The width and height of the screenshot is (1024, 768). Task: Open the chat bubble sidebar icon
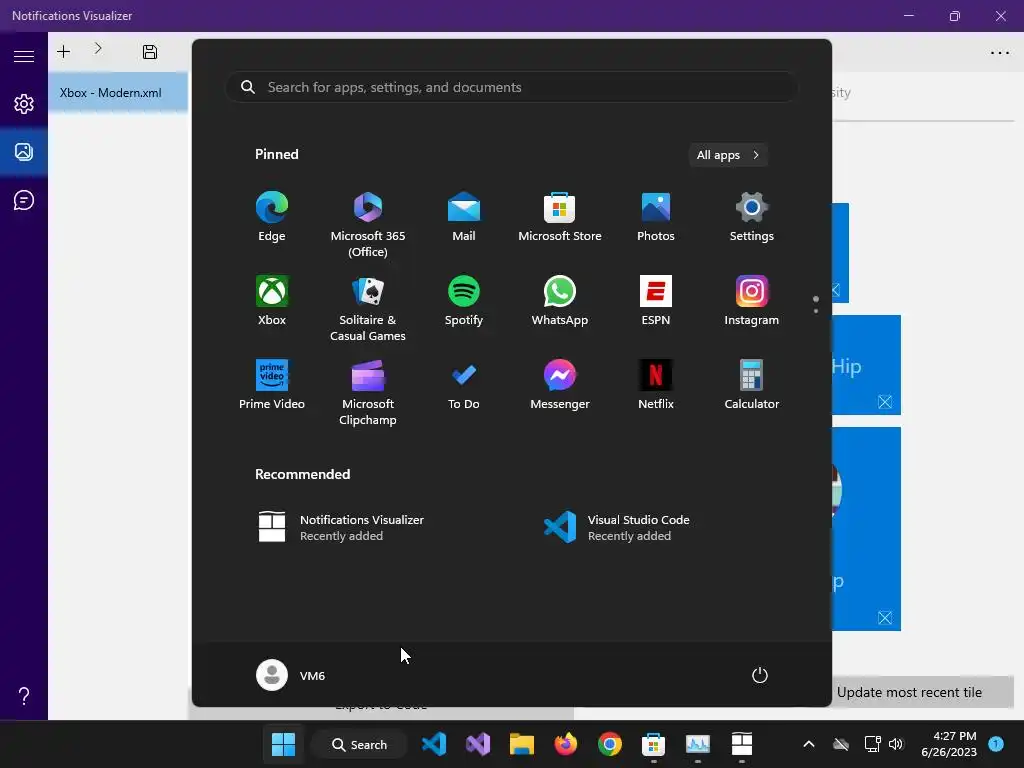point(24,200)
